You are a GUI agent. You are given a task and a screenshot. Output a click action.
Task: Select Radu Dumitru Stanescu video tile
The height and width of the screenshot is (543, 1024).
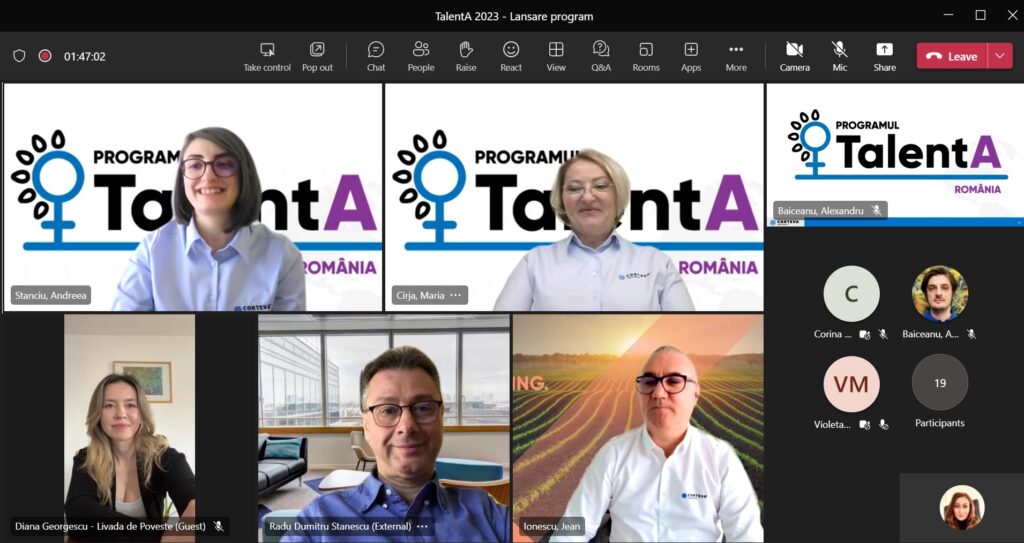384,428
